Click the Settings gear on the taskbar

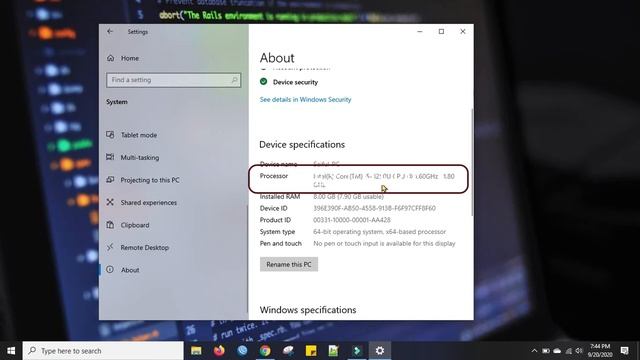[380, 351]
